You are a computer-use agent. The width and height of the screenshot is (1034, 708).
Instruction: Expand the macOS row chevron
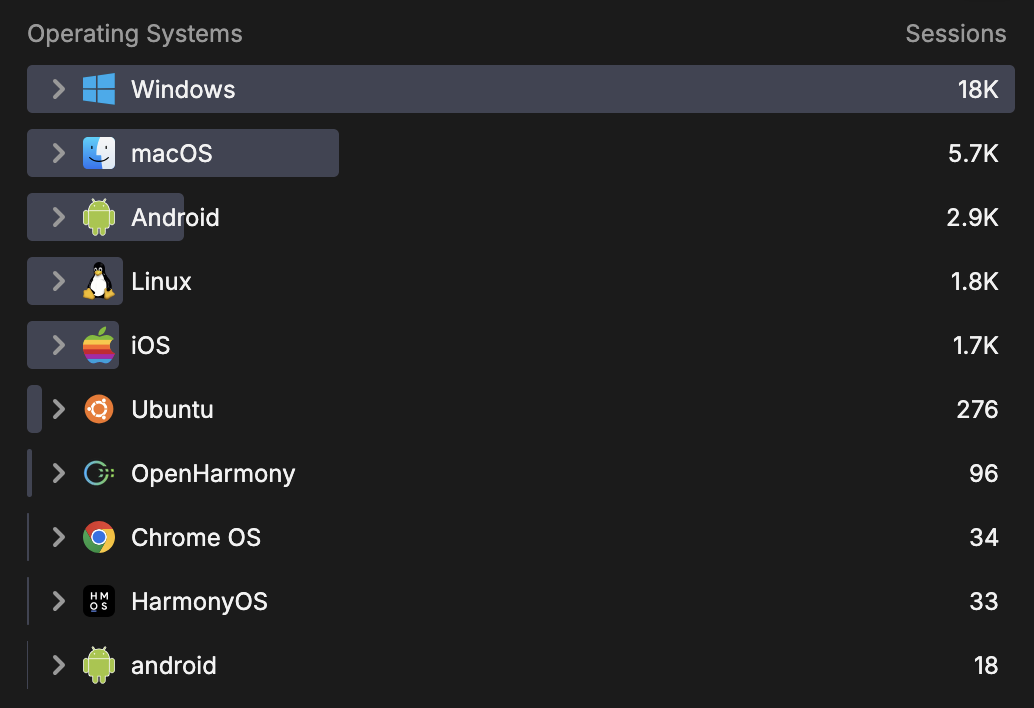coord(58,153)
